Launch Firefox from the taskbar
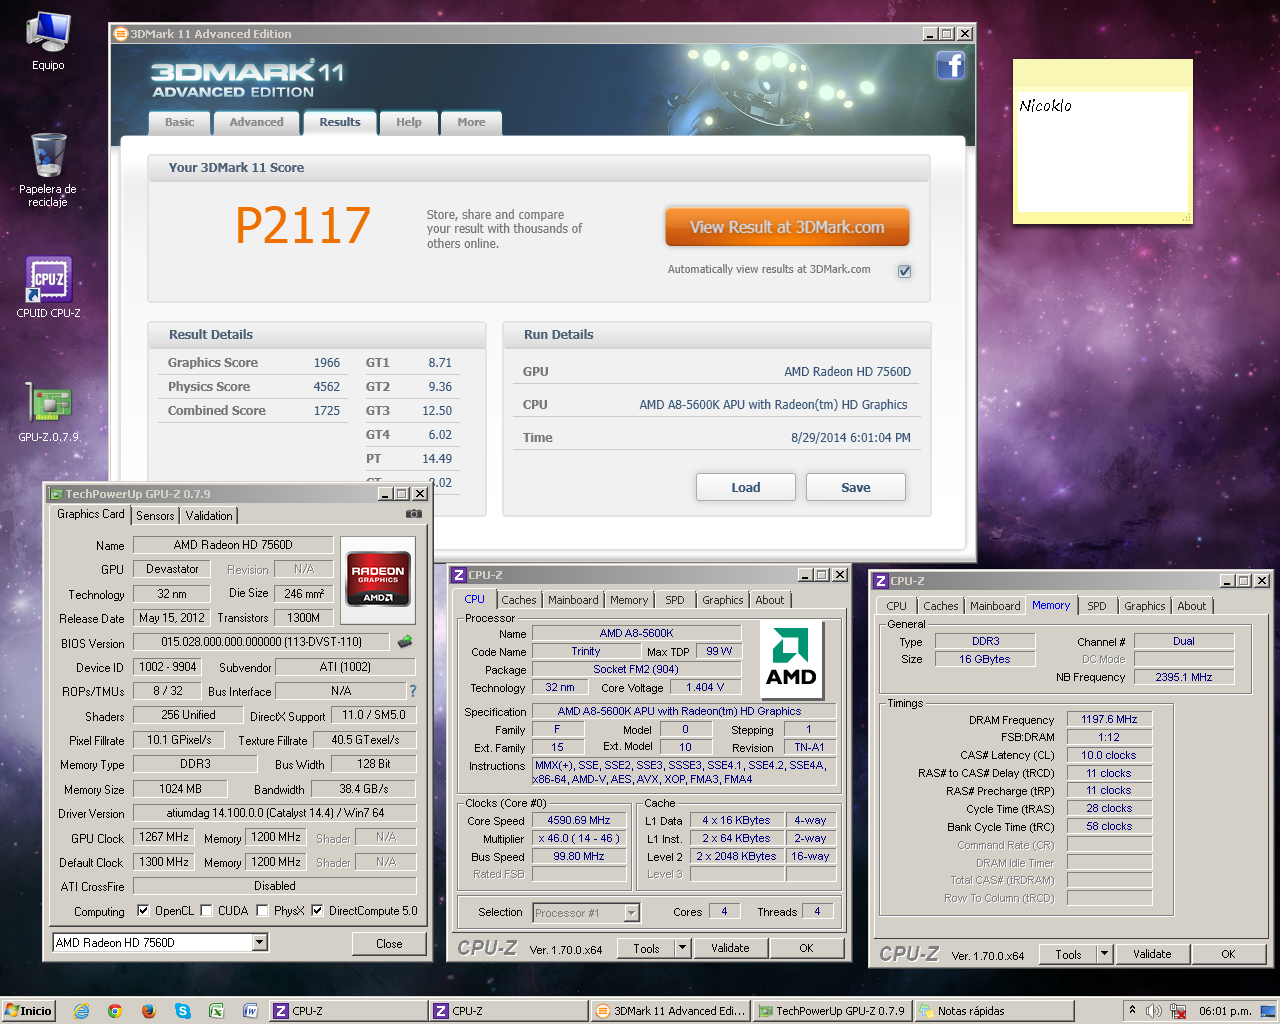This screenshot has height=1024, width=1280. pos(149,1011)
